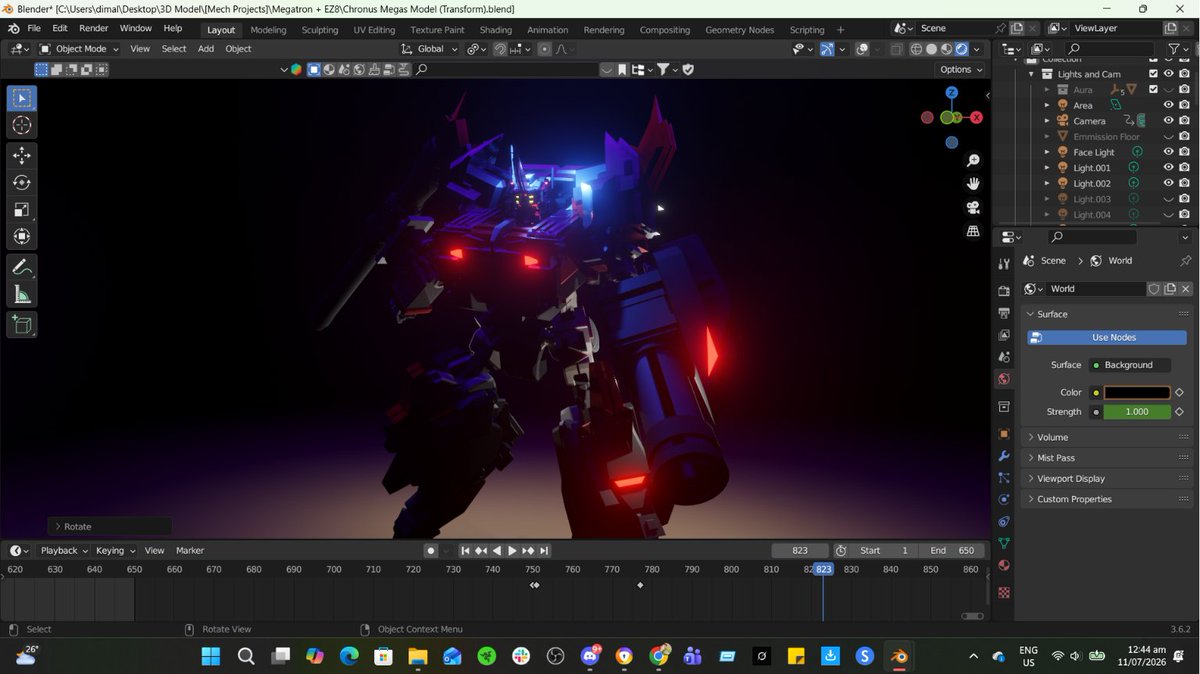Image resolution: width=1200 pixels, height=674 pixels.
Task: Select the Annotate tool
Action: click(x=22, y=268)
